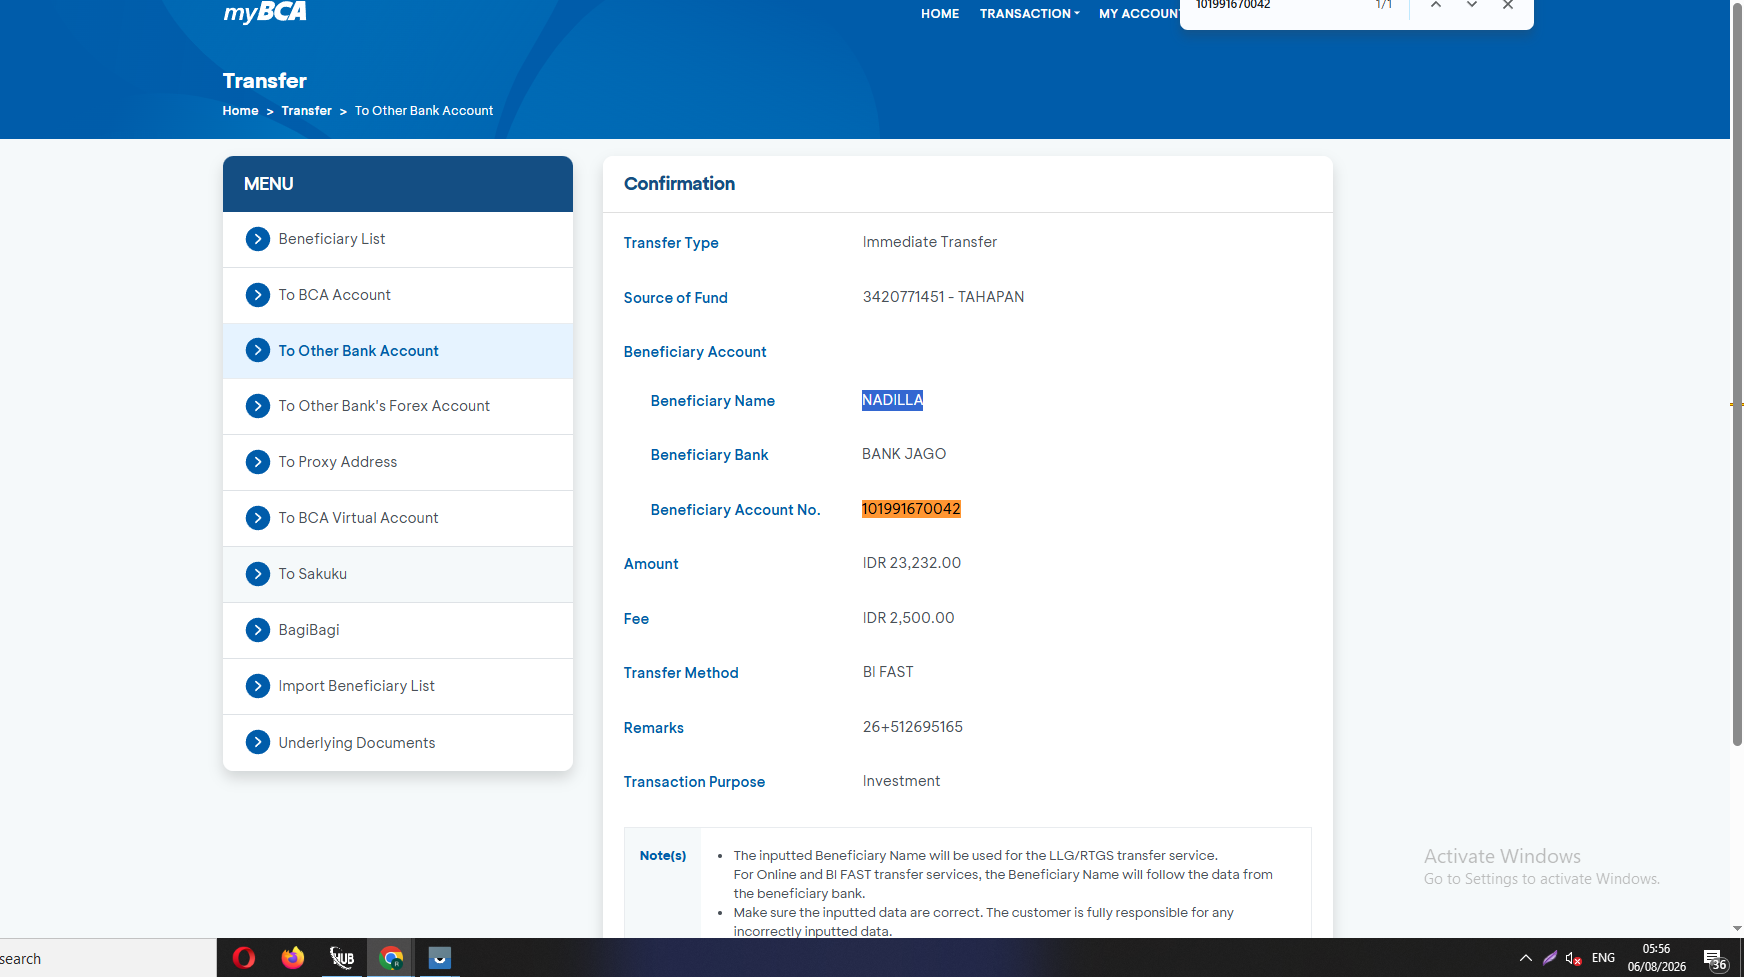Click the Confirmation heading
This screenshot has width=1744, height=977.
[679, 184]
